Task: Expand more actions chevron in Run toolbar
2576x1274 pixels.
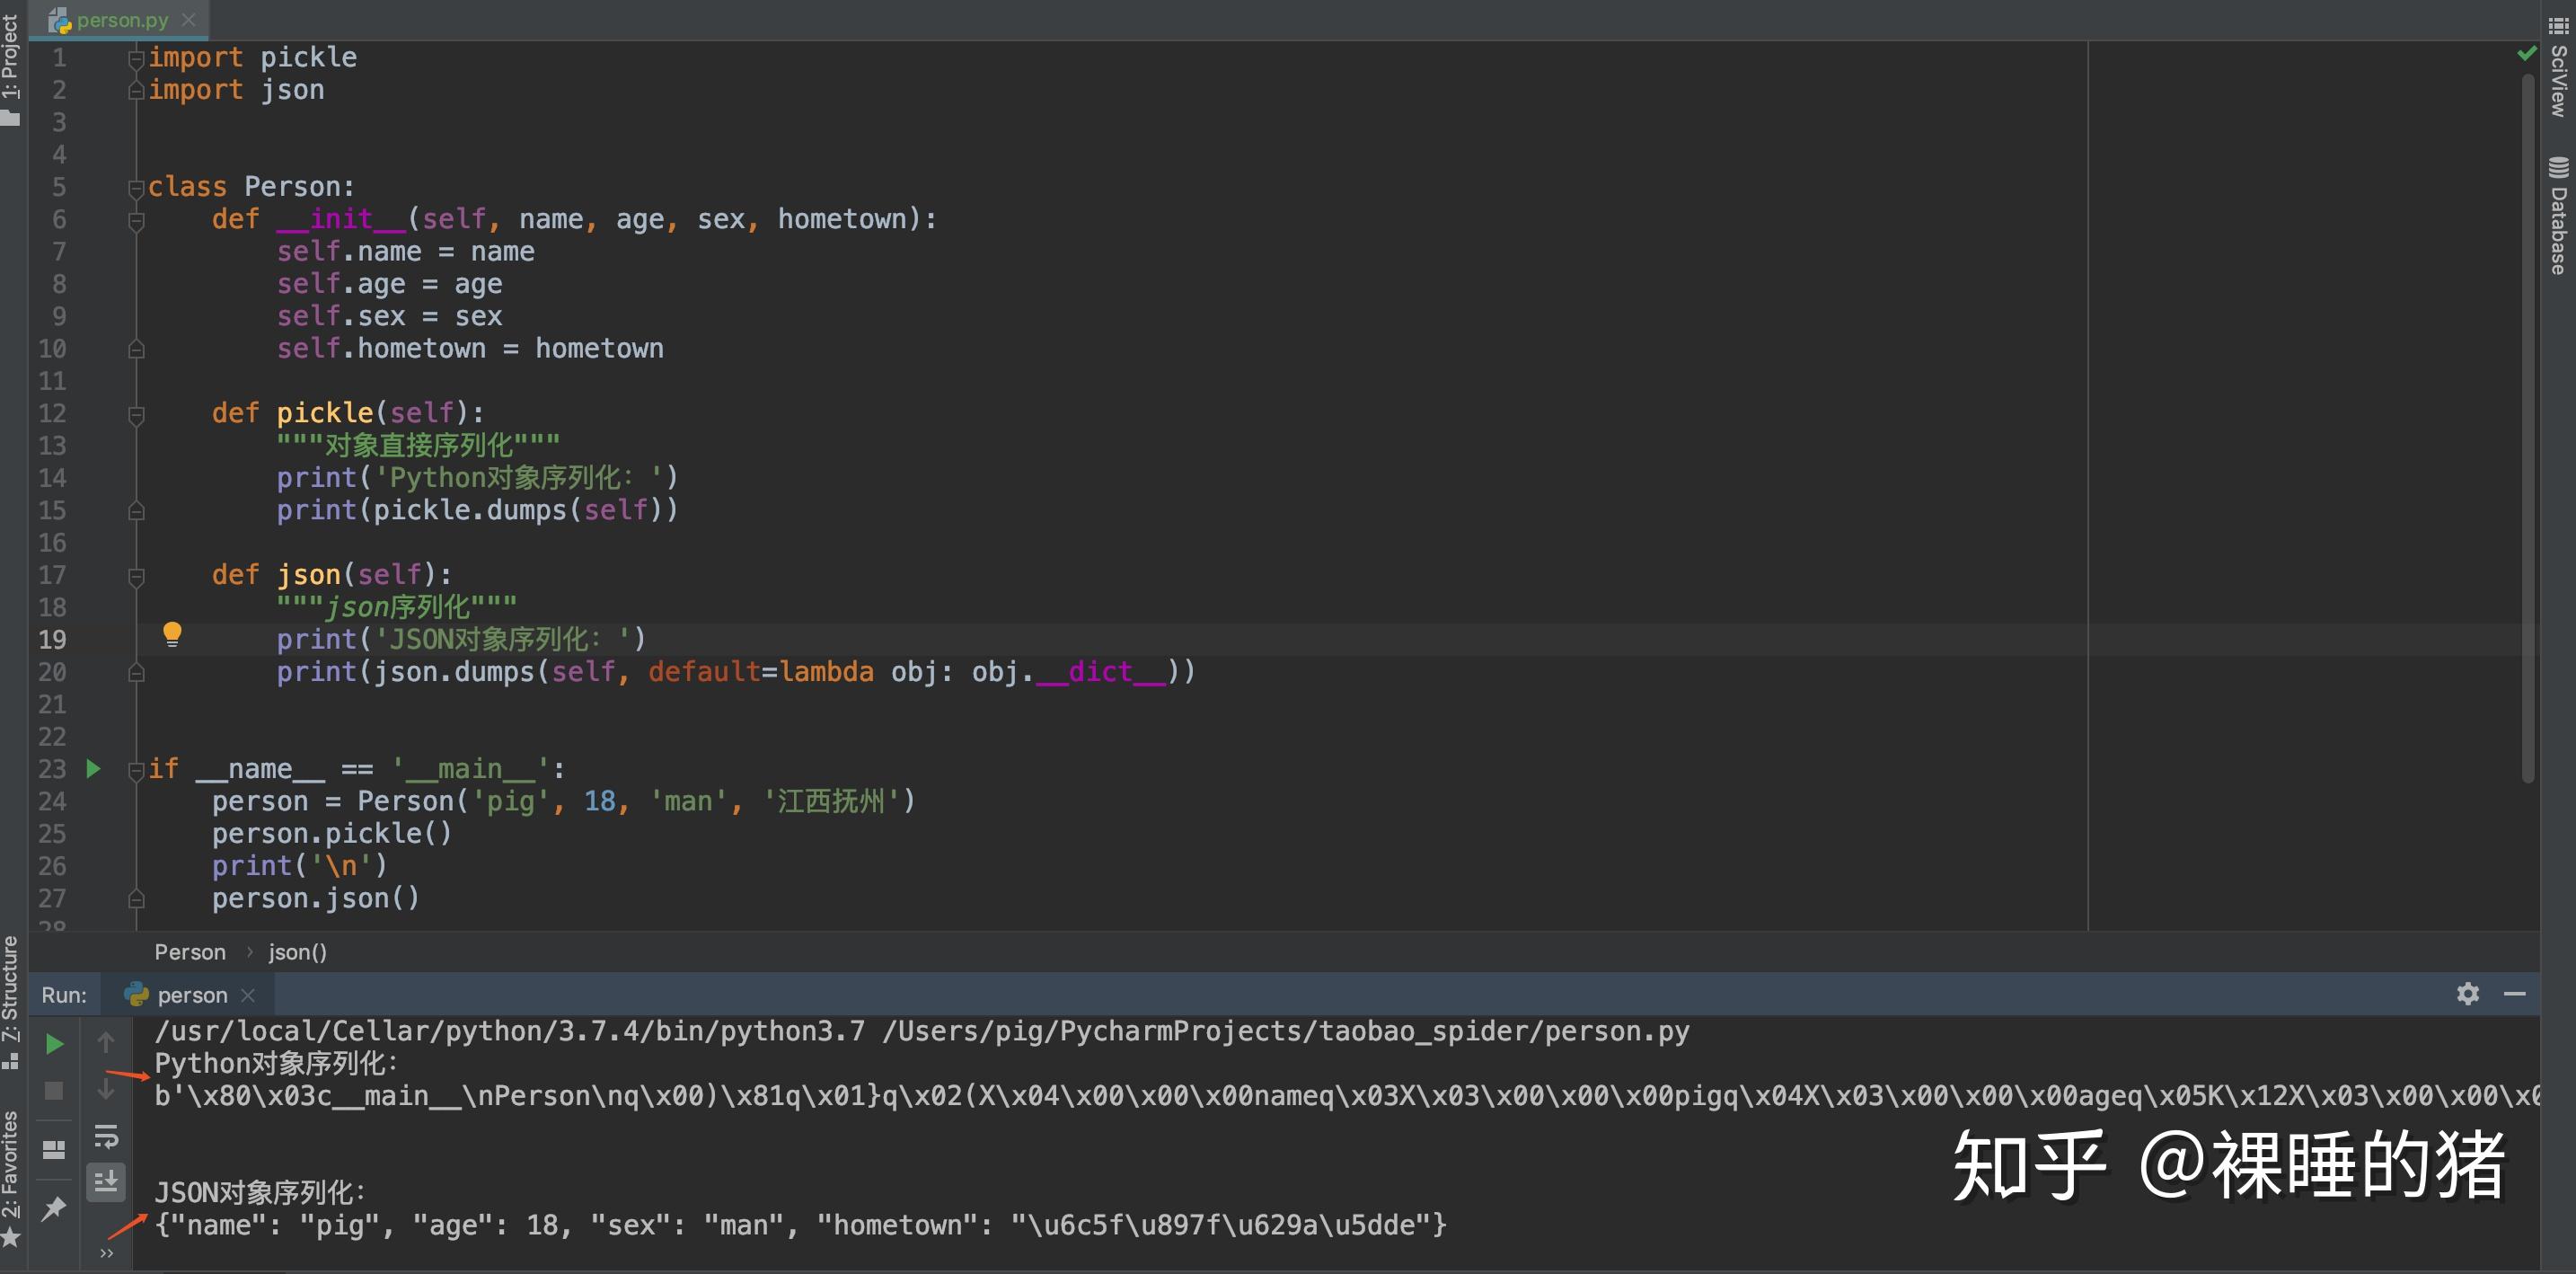Action: pyautogui.click(x=106, y=1253)
